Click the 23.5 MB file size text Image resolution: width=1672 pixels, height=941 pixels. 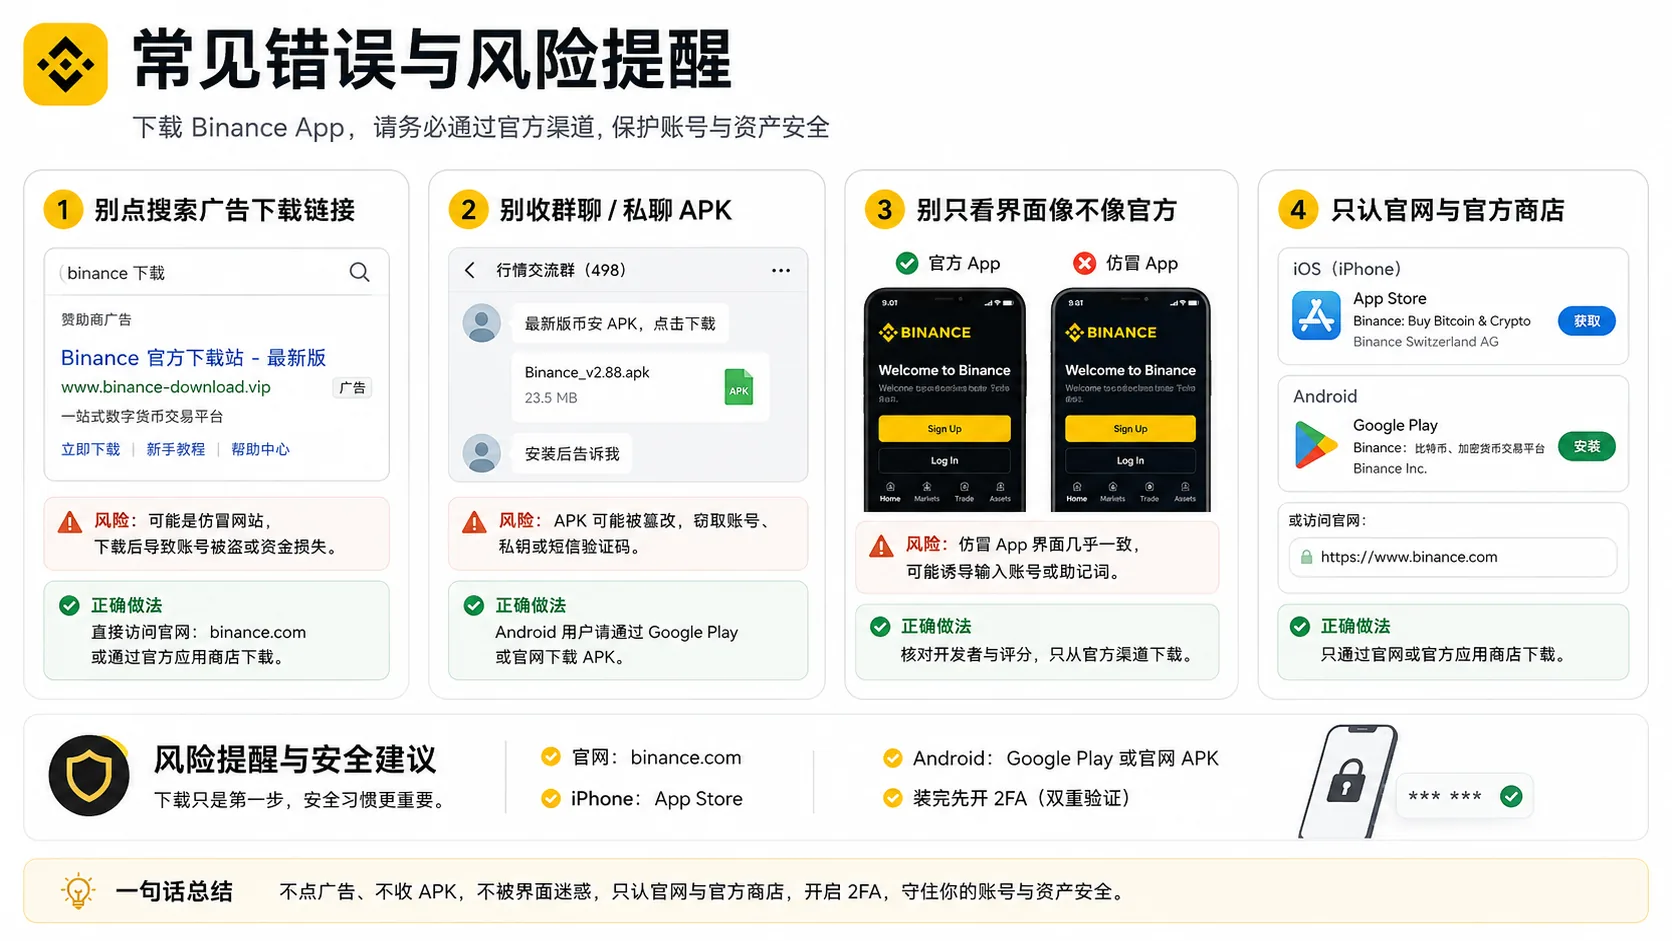point(551,398)
